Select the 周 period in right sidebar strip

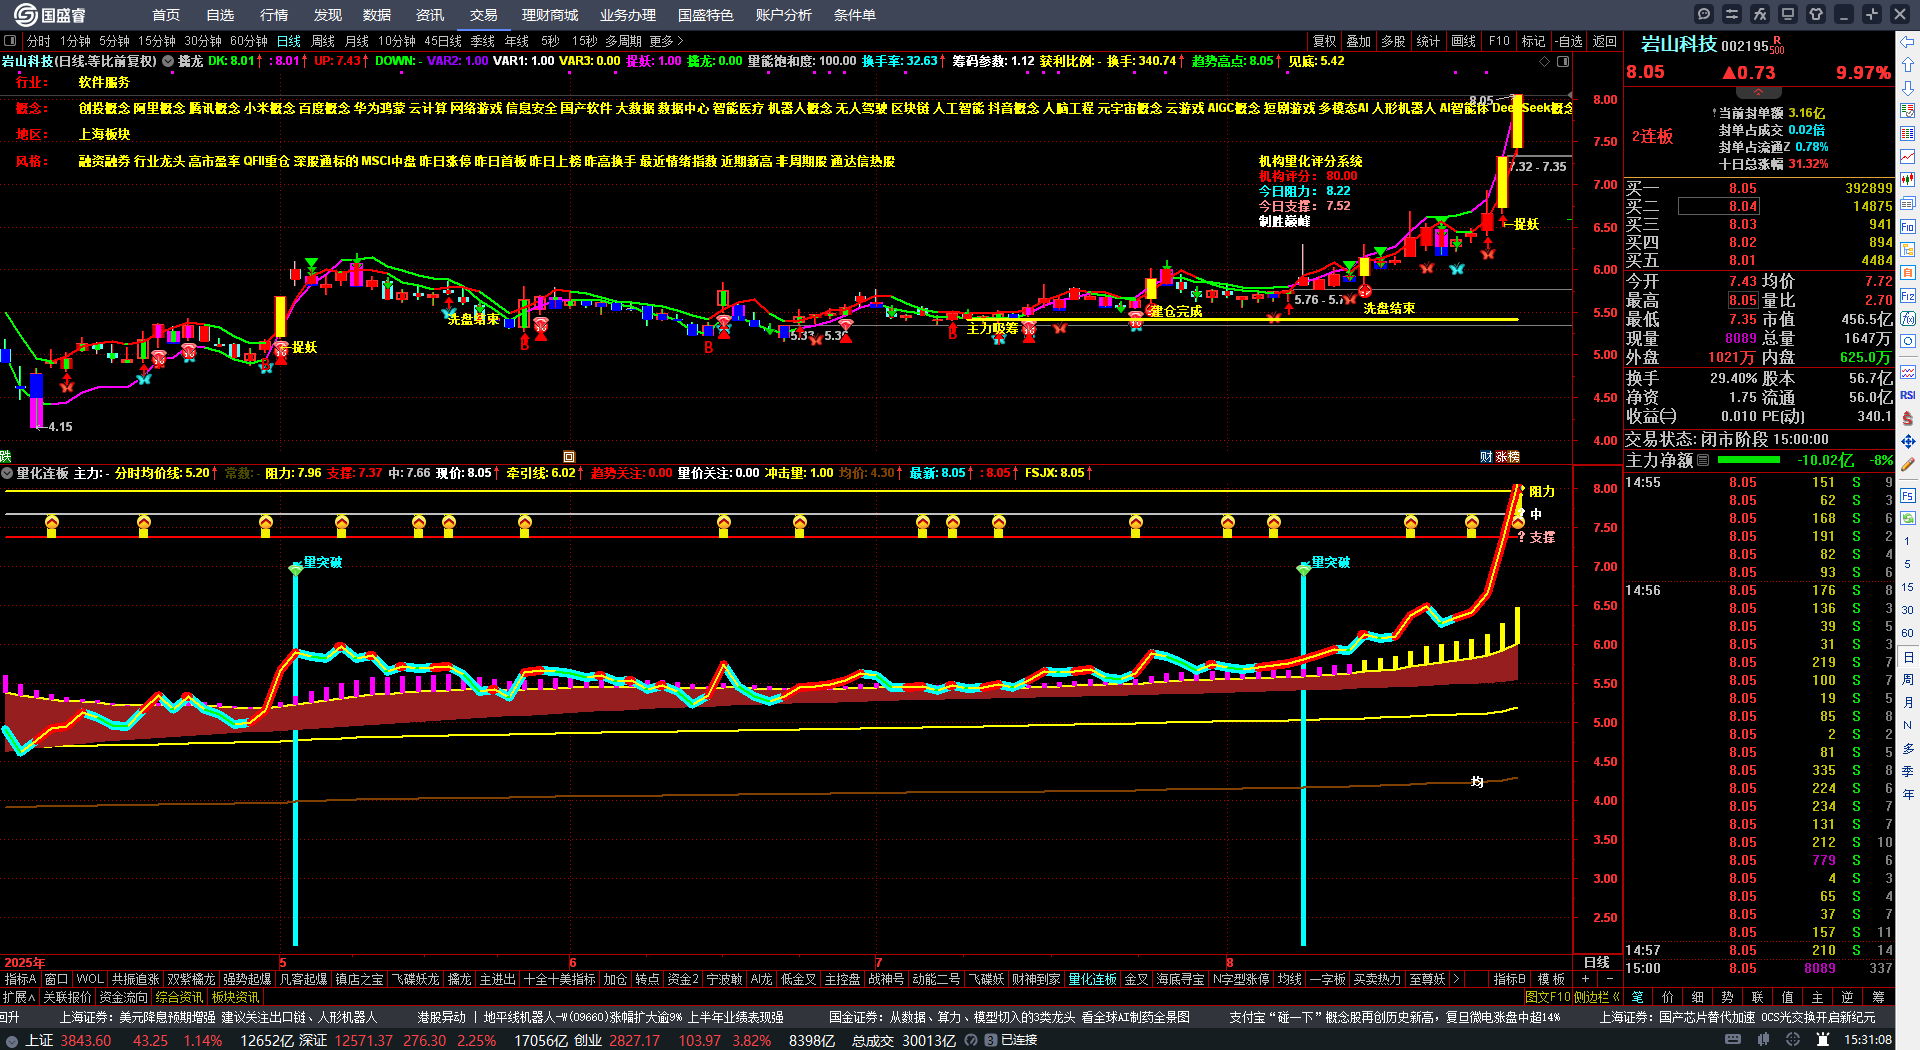1908,680
